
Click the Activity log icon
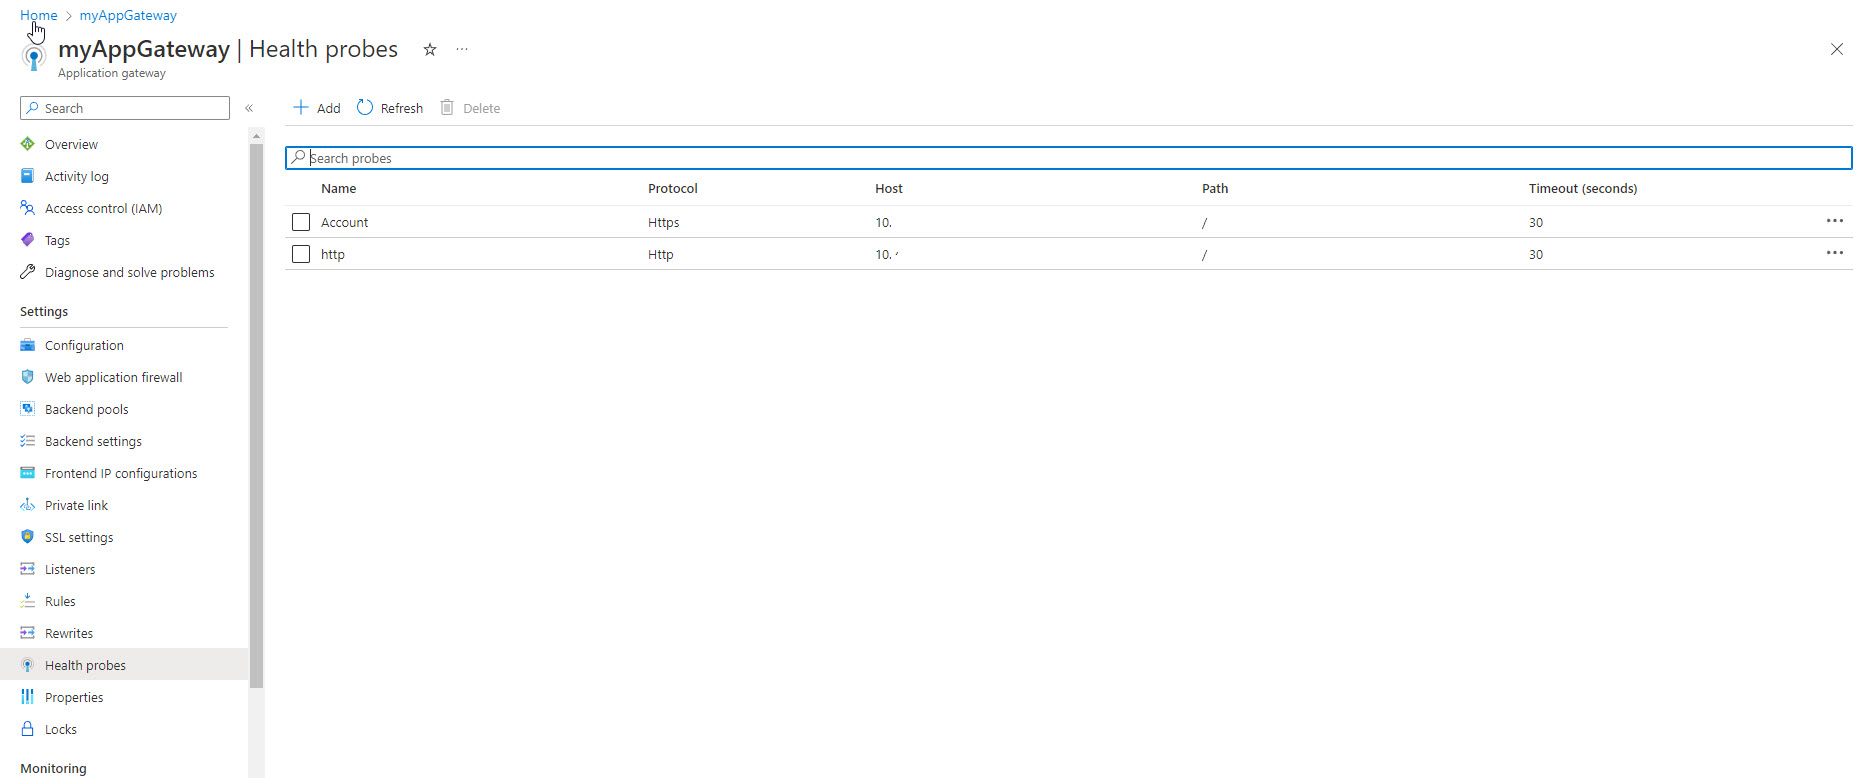coord(28,176)
